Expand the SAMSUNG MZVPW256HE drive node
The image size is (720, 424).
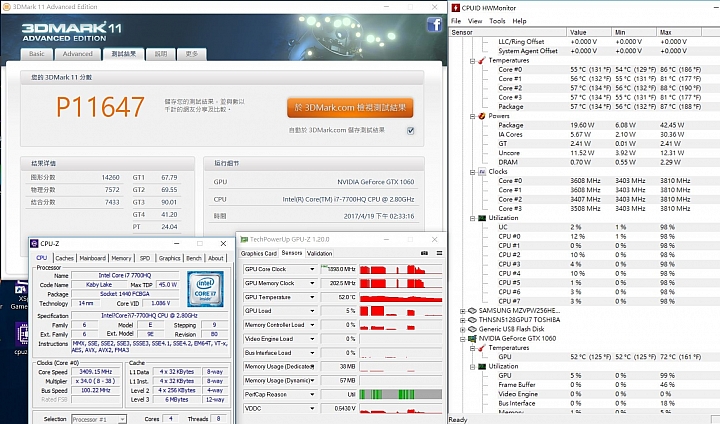click(463, 311)
